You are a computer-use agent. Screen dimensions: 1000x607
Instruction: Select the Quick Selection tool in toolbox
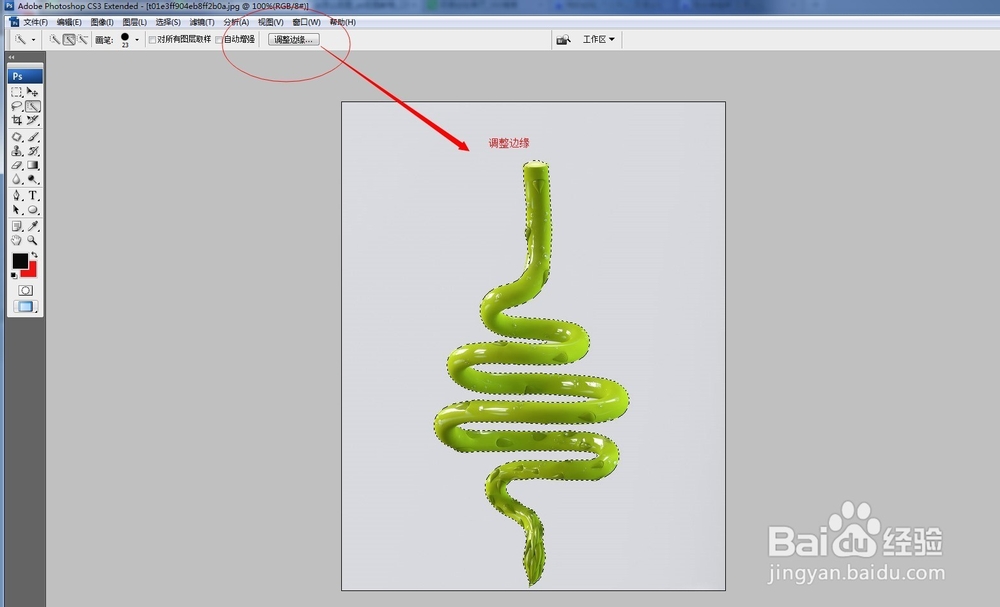click(x=33, y=106)
